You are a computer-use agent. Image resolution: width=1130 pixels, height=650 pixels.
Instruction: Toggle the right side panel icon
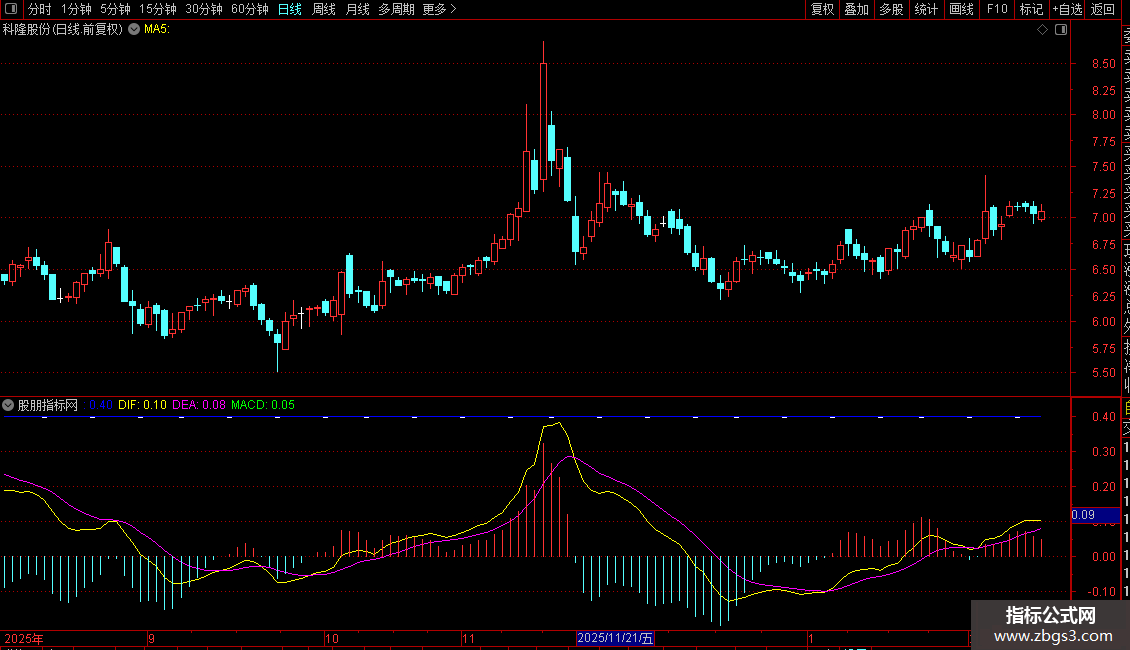point(1061,30)
